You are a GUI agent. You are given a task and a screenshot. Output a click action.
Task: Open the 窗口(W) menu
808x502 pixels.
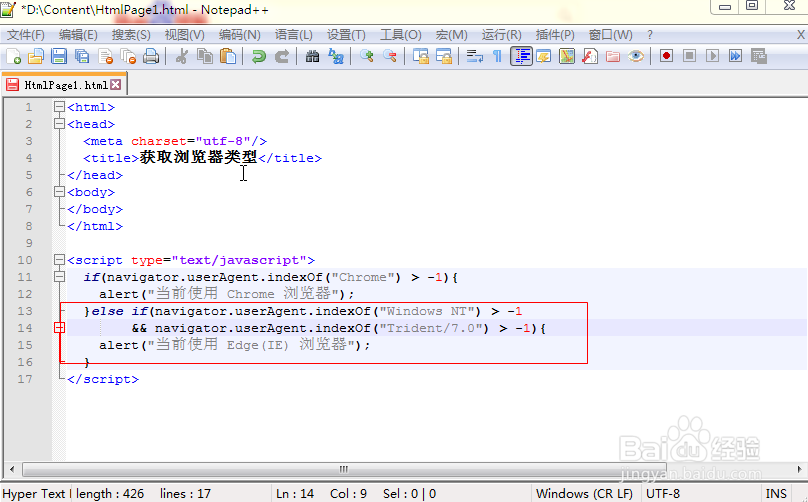(611, 35)
